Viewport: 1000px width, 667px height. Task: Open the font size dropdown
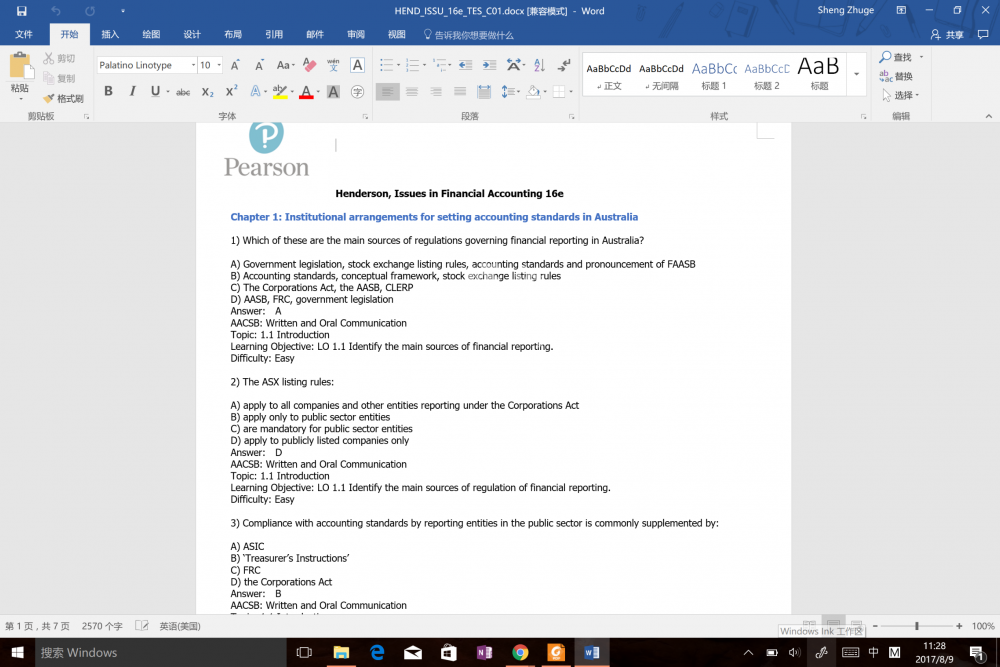click(218, 65)
